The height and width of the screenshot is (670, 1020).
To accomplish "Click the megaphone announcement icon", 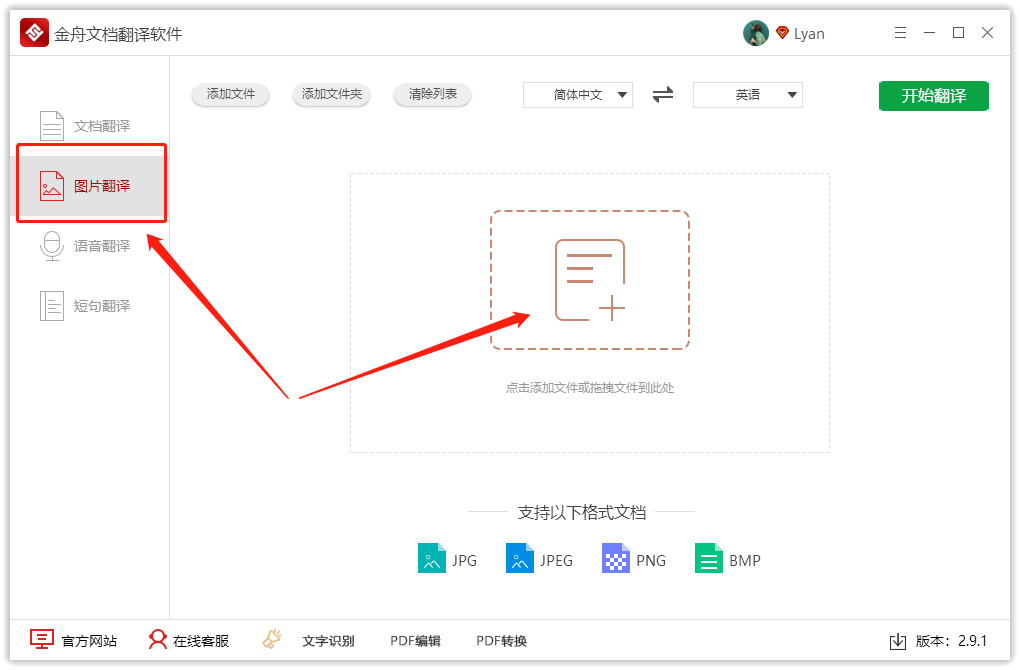I will [272, 639].
